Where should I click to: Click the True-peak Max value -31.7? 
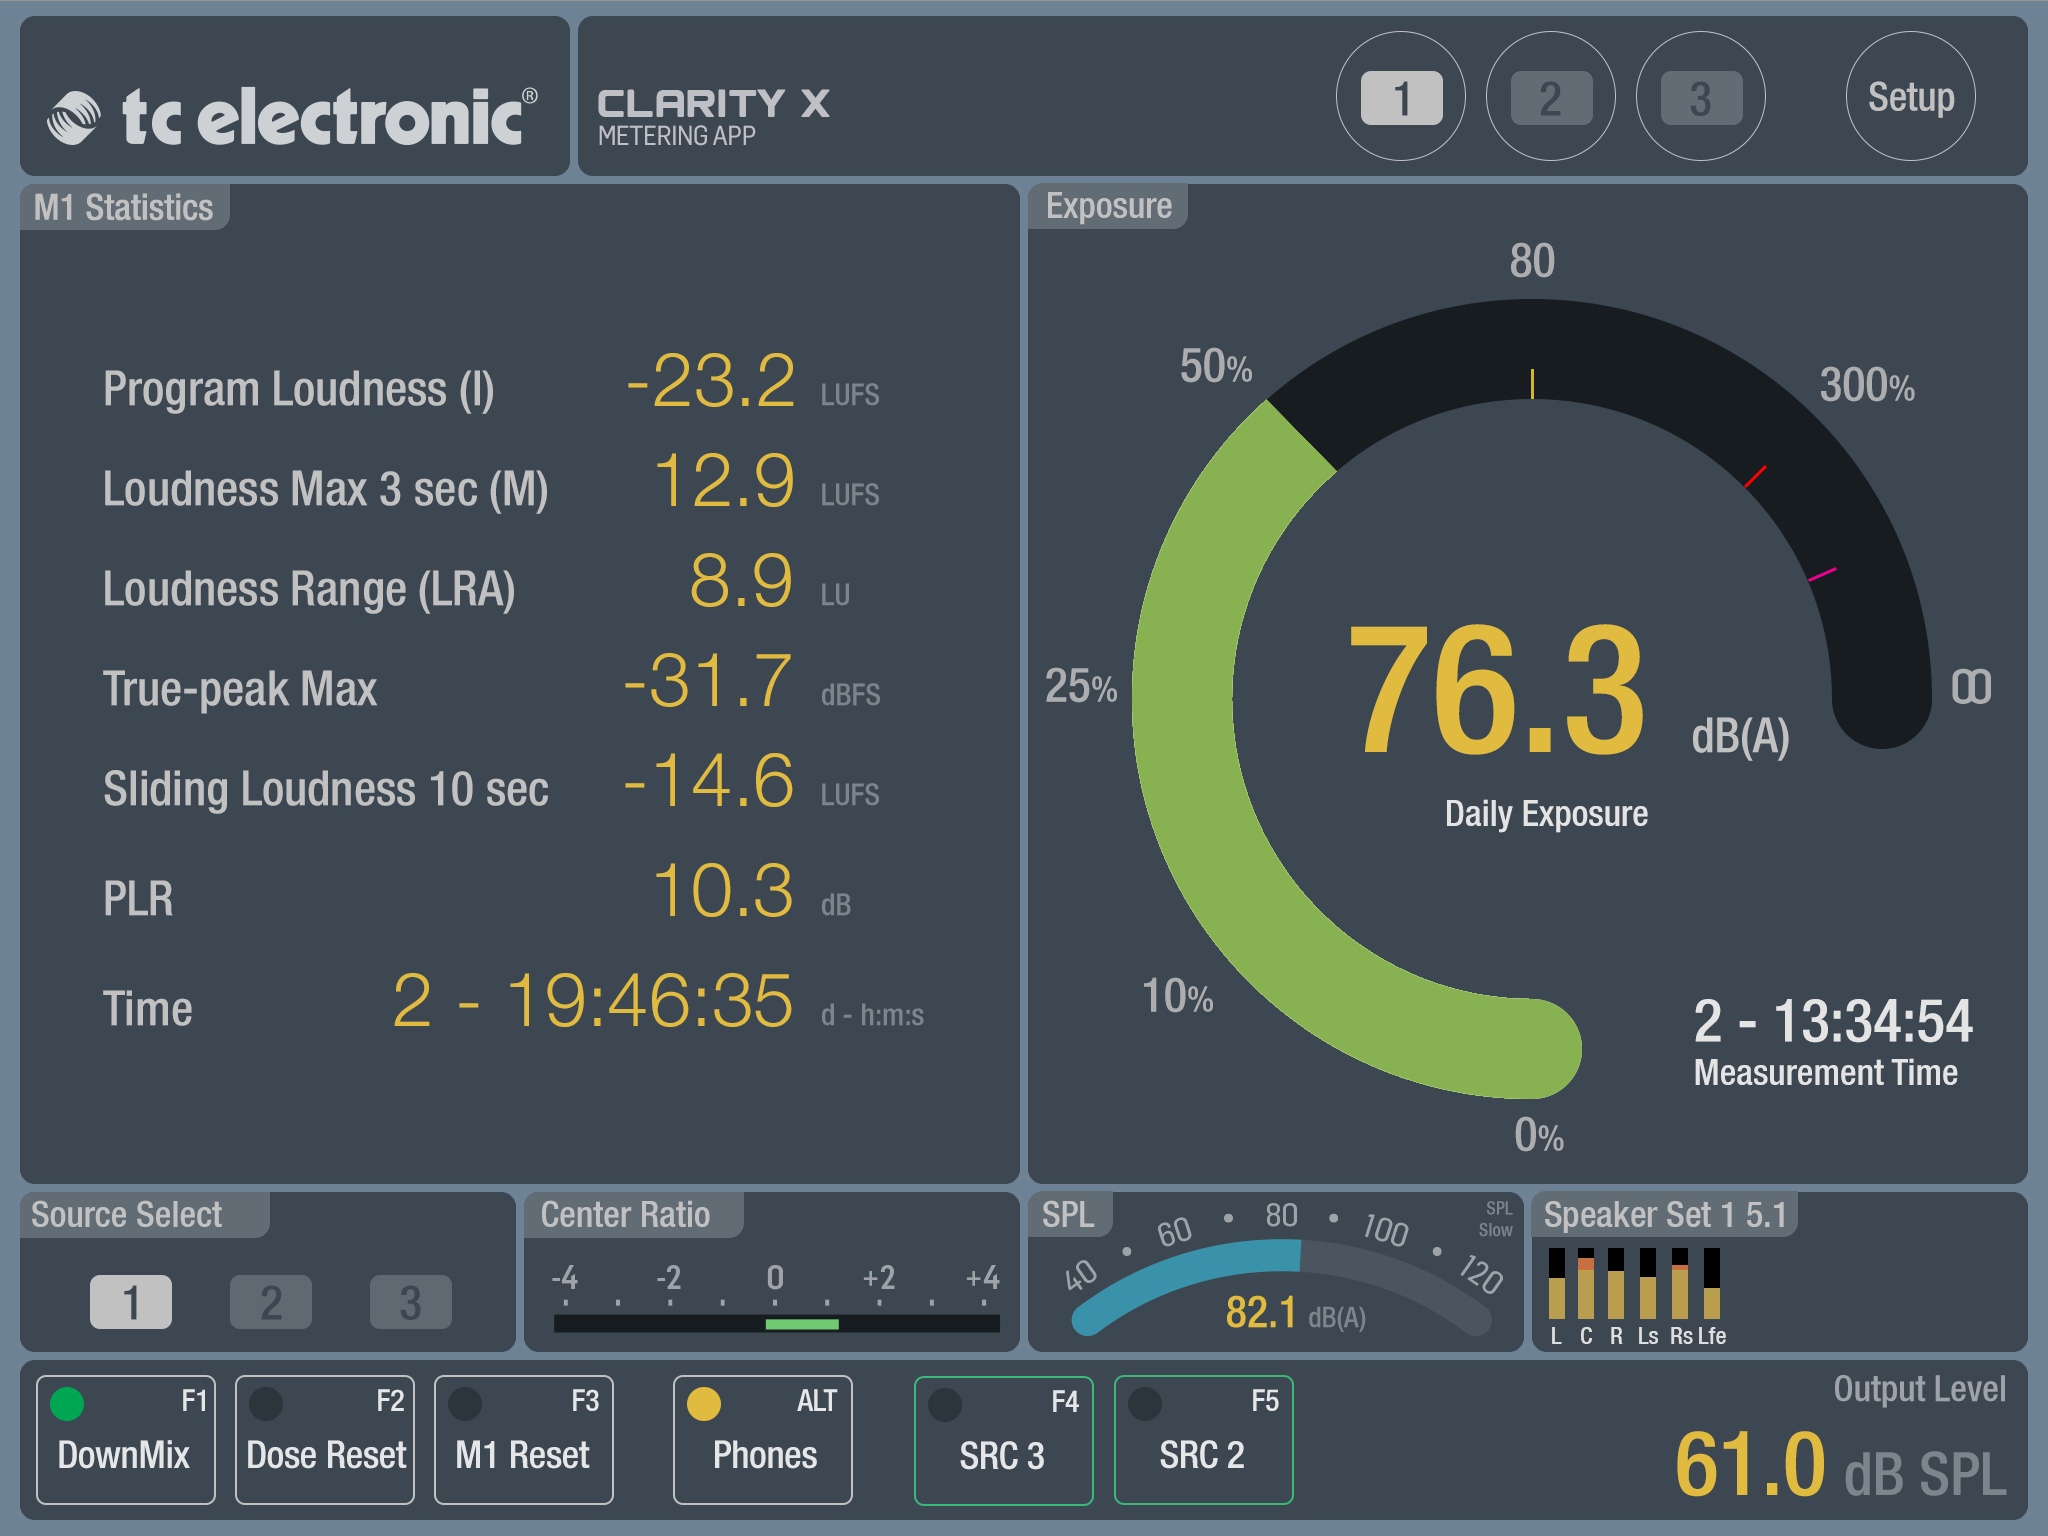(708, 682)
